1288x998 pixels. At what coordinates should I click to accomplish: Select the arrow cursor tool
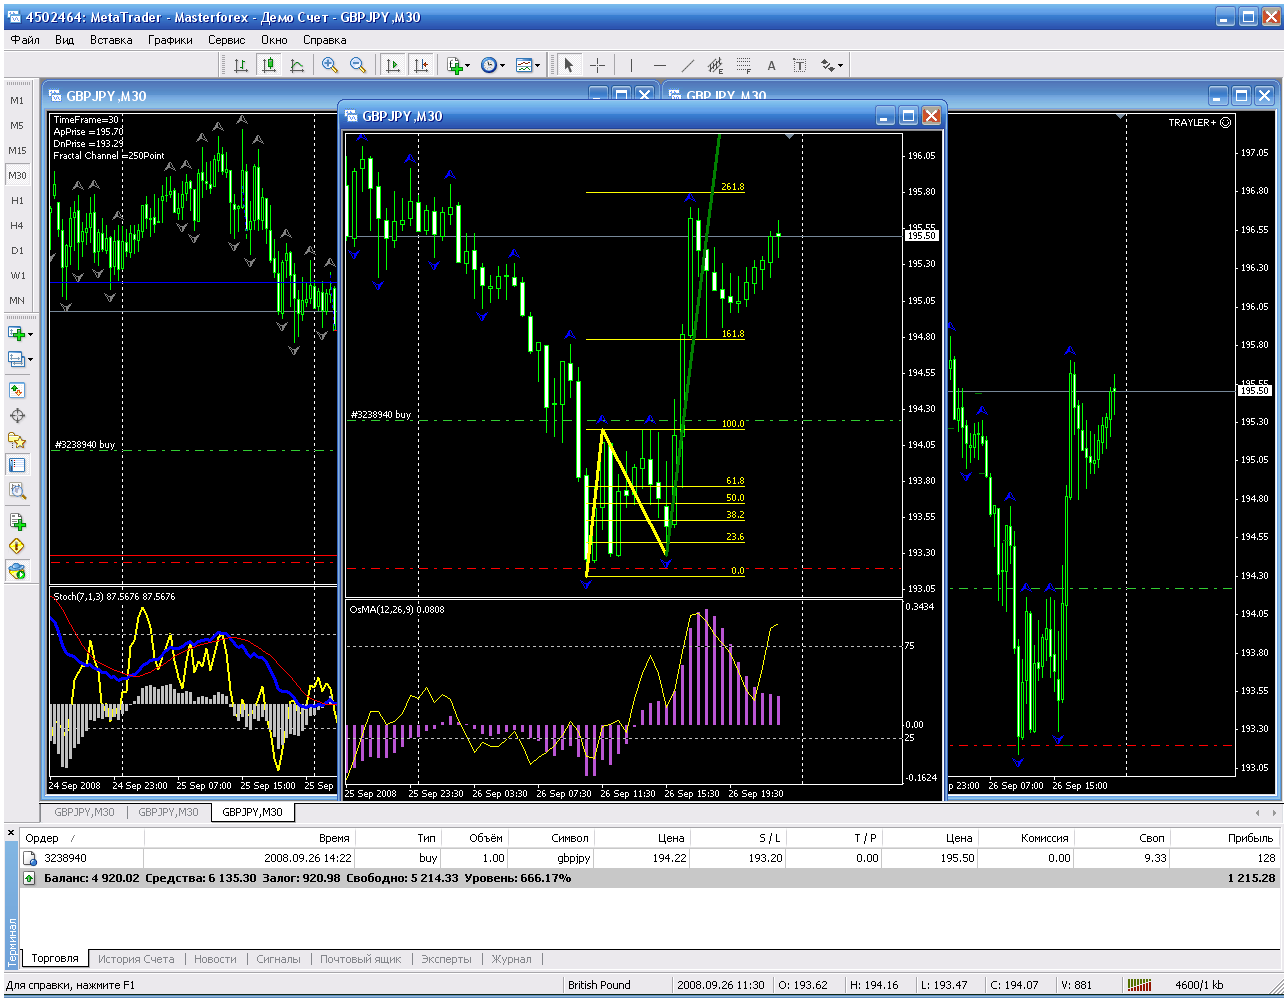pyautogui.click(x=569, y=65)
